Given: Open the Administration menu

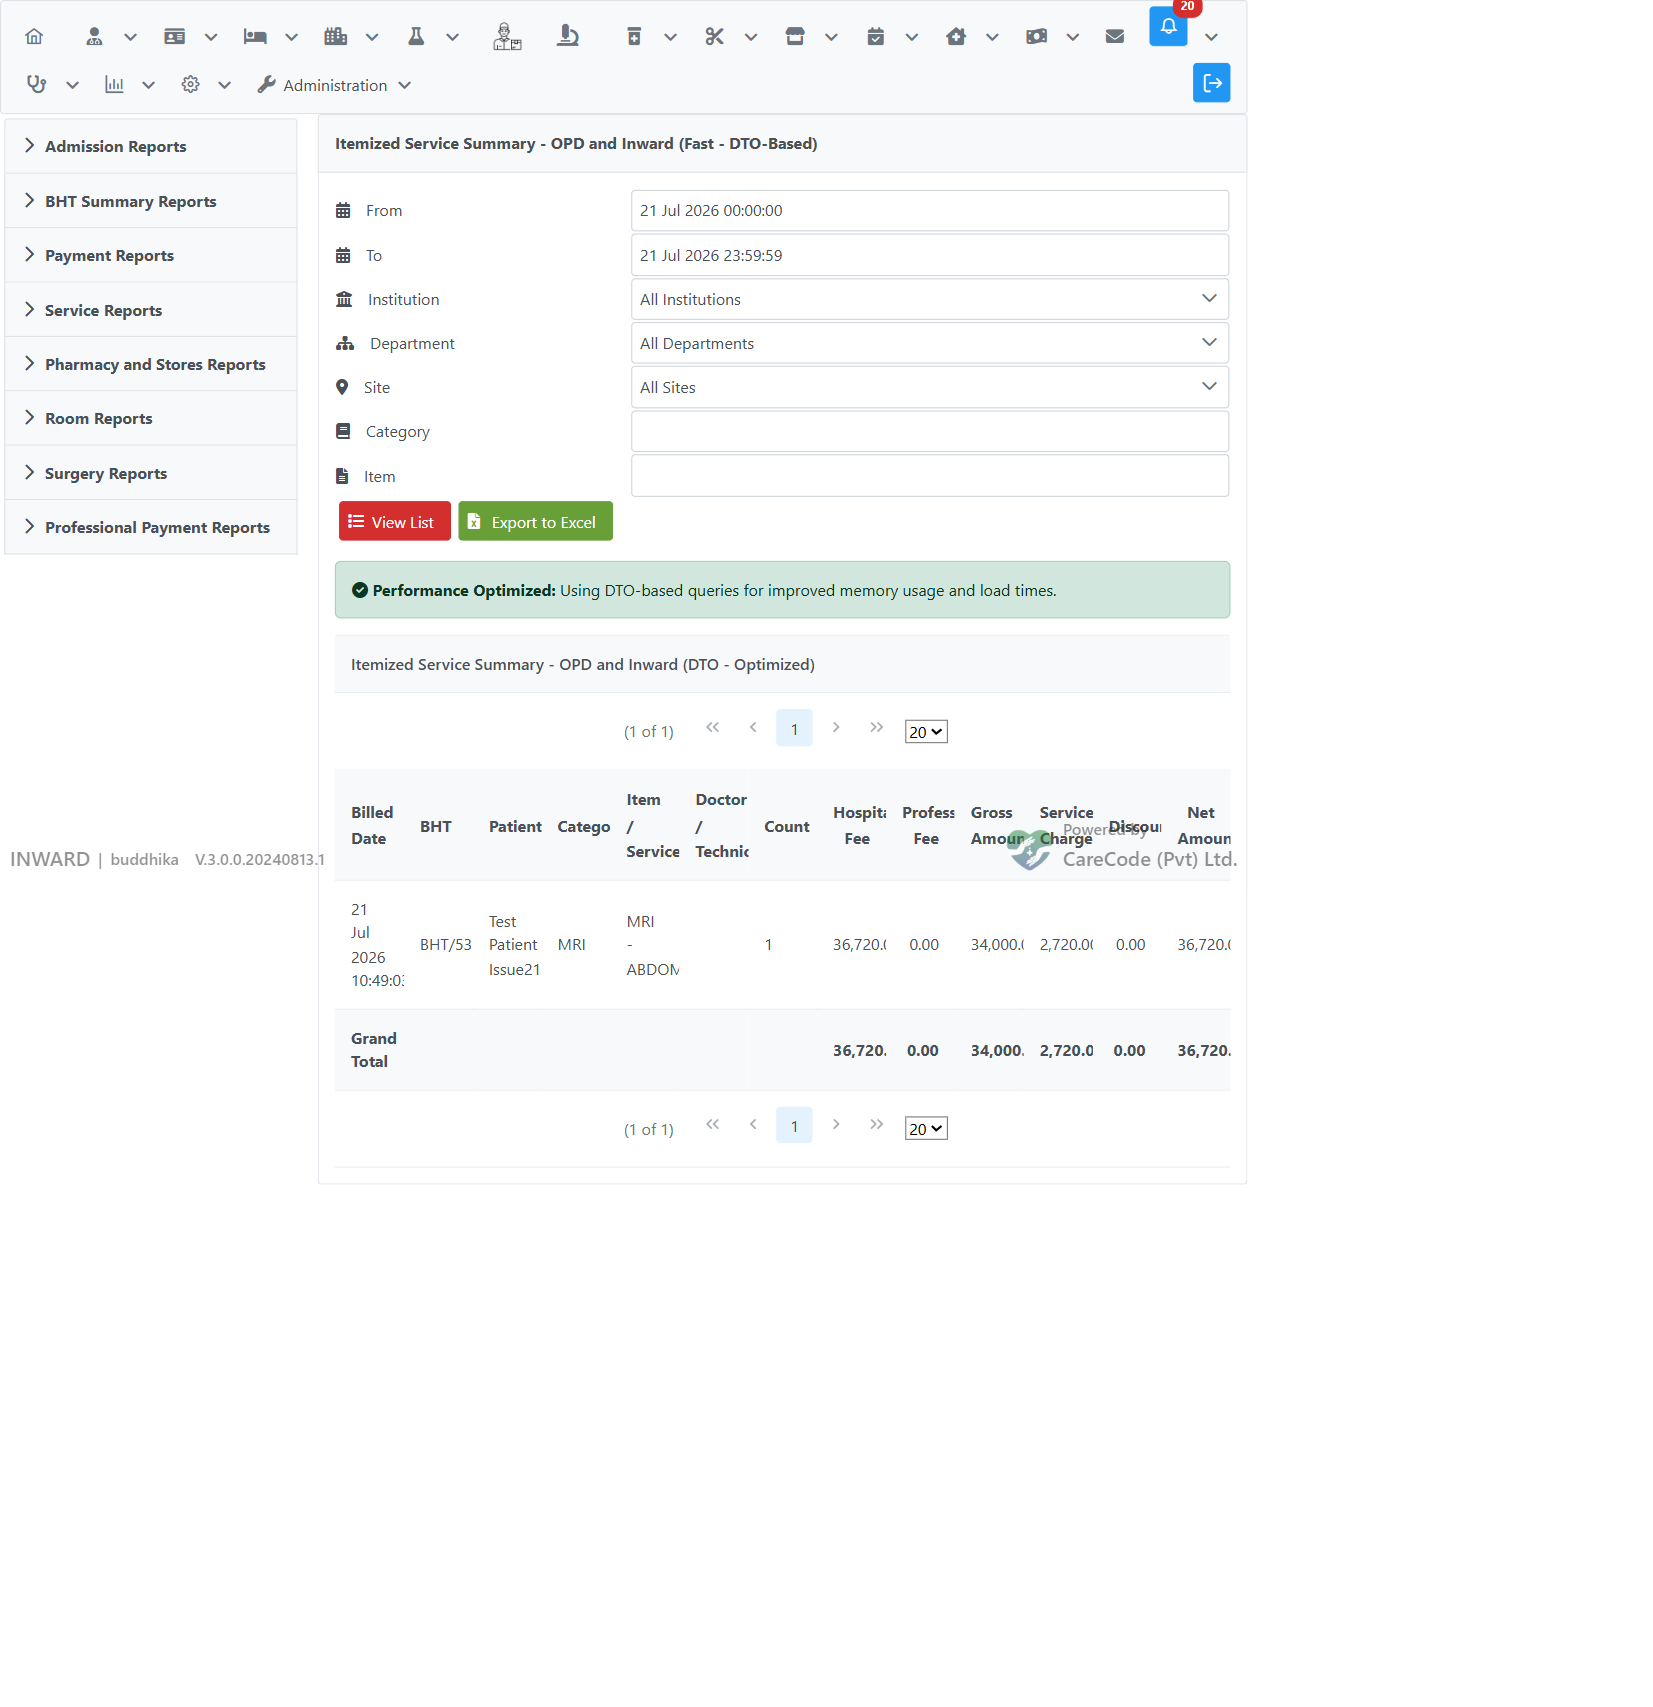Looking at the screenshot, I should click(x=334, y=85).
